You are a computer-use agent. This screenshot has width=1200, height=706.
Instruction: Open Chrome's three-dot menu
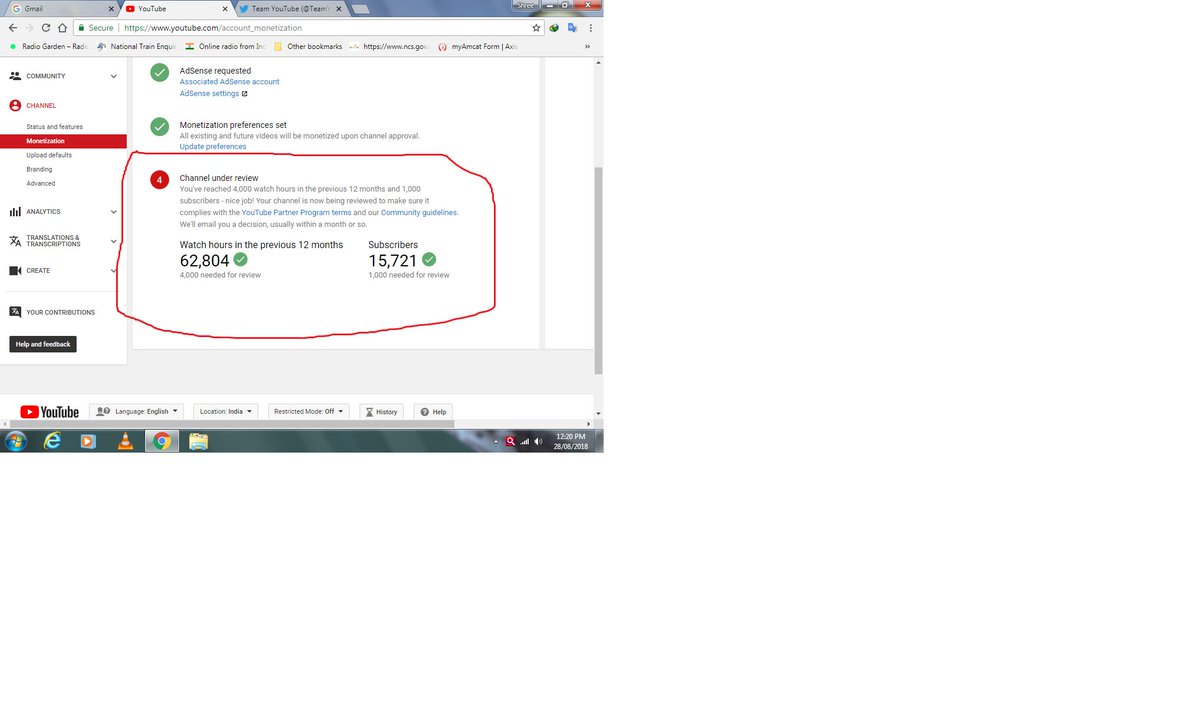click(591, 28)
